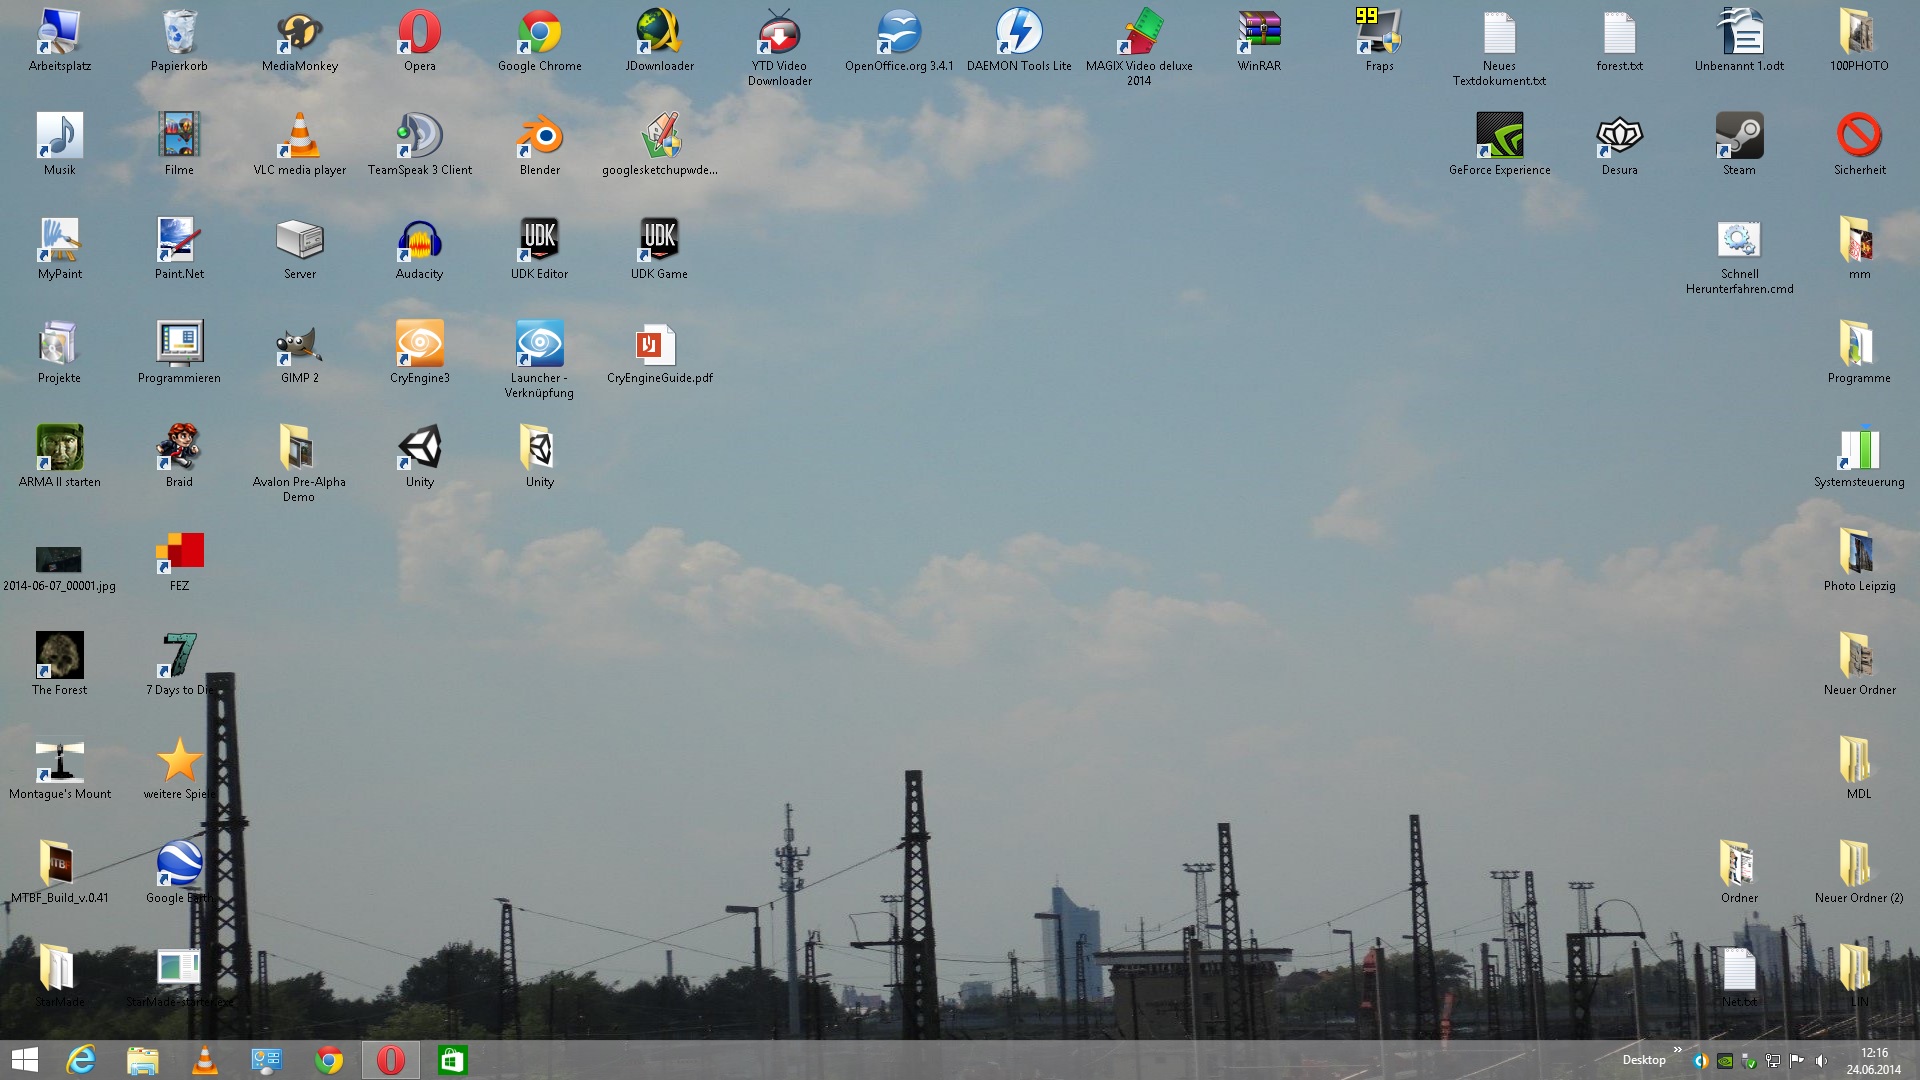Viewport: 1920px width, 1080px height.
Task: Open the taskbar clock and date
Action: click(1873, 1061)
